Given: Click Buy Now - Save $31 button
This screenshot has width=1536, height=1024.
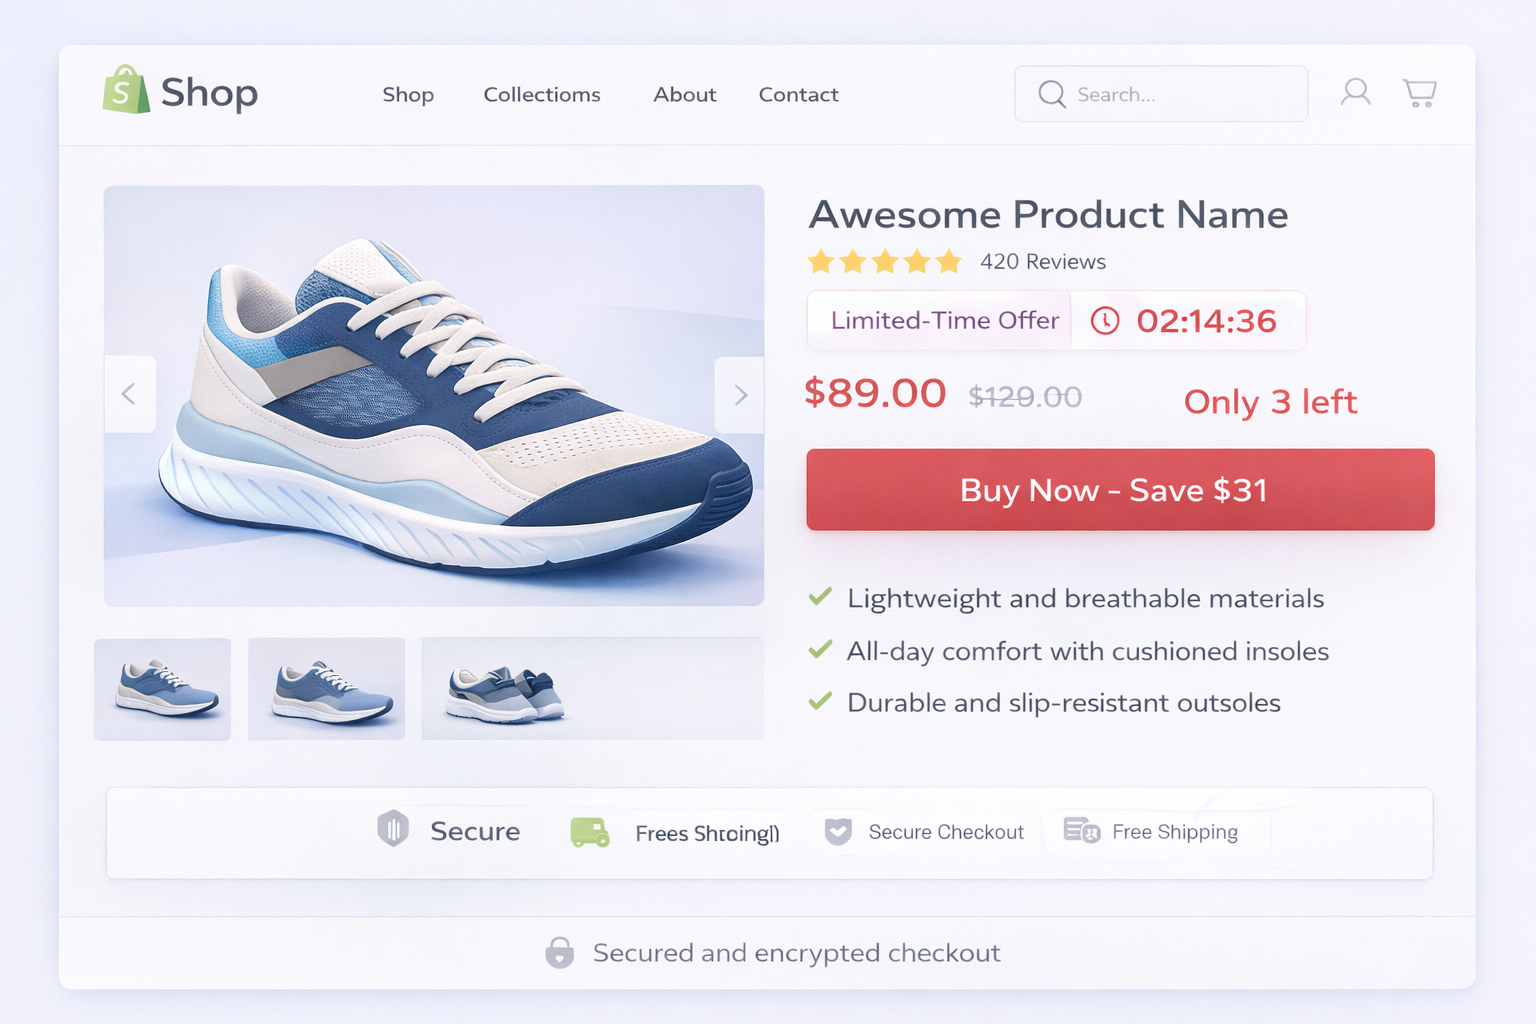Looking at the screenshot, I should point(1120,490).
